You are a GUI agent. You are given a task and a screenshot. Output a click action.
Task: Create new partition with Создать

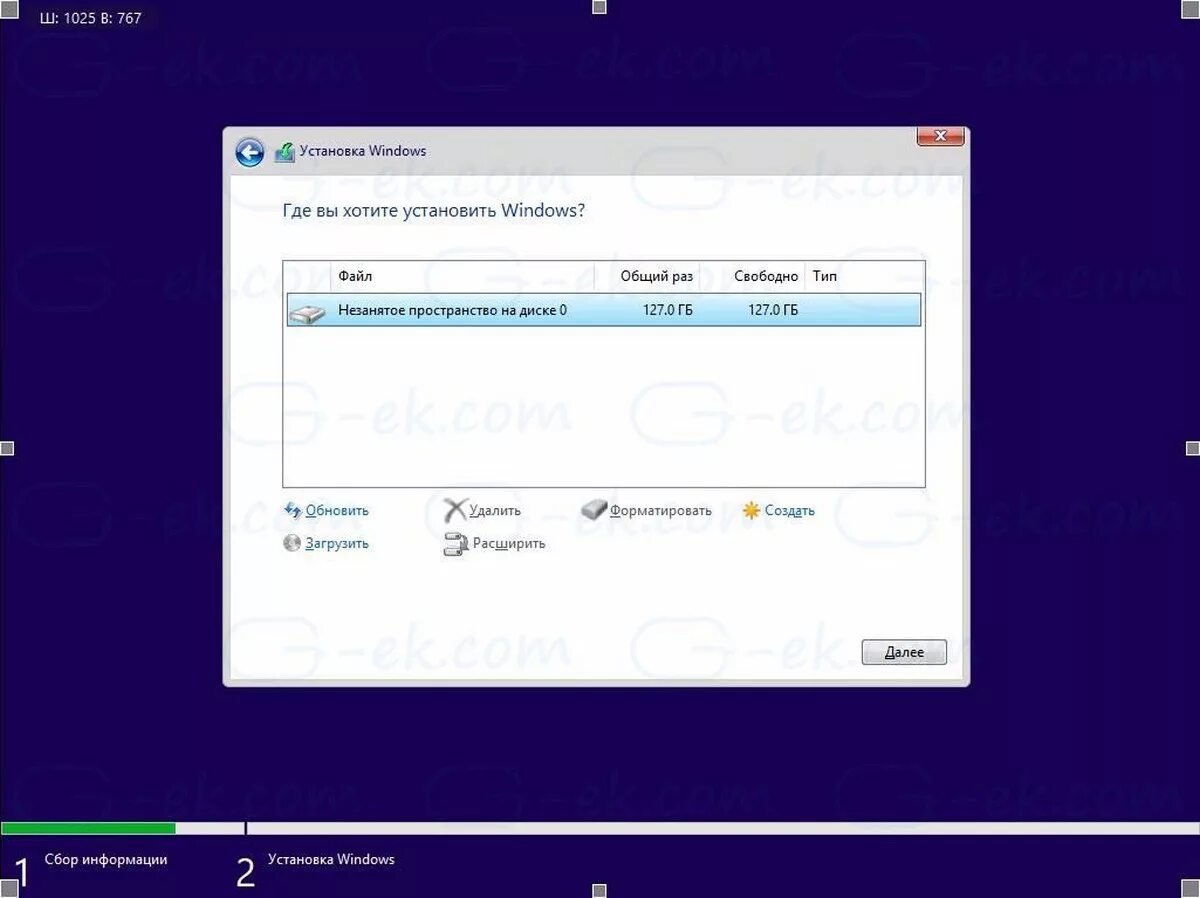[790, 511]
